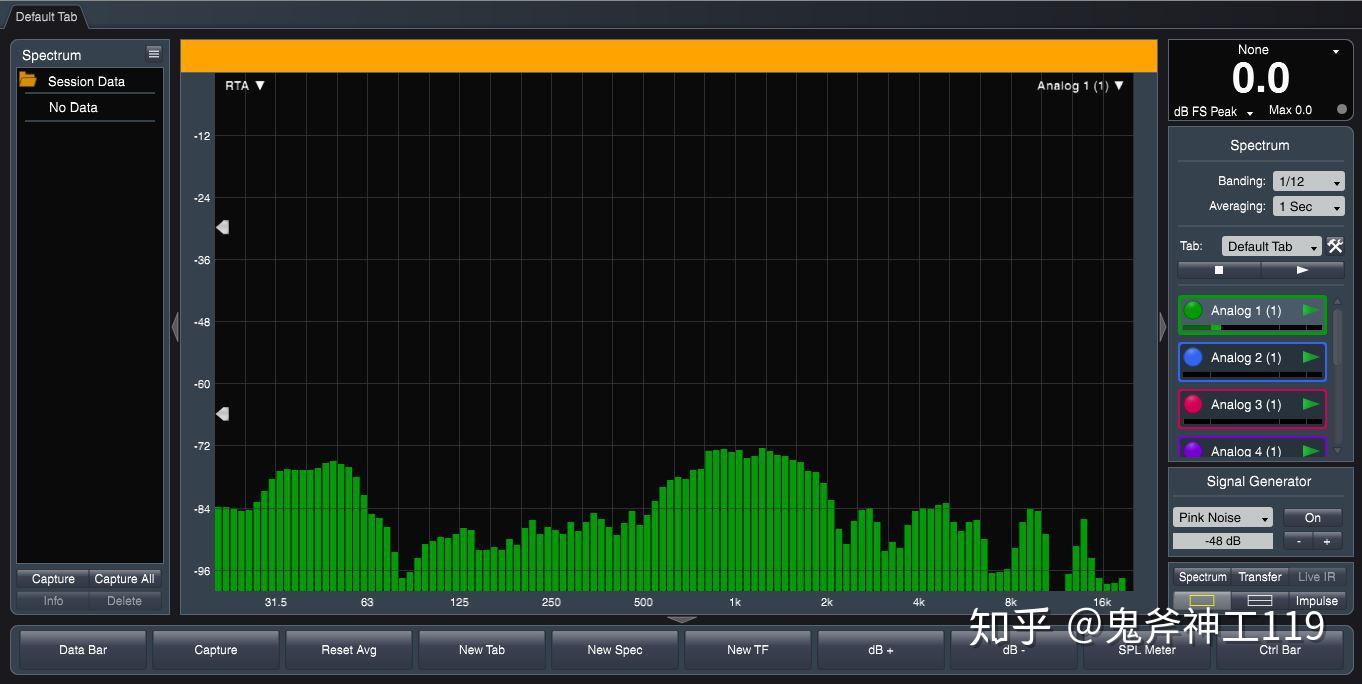Switch to Impulse mode
Image resolution: width=1362 pixels, height=684 pixels.
1316,601
